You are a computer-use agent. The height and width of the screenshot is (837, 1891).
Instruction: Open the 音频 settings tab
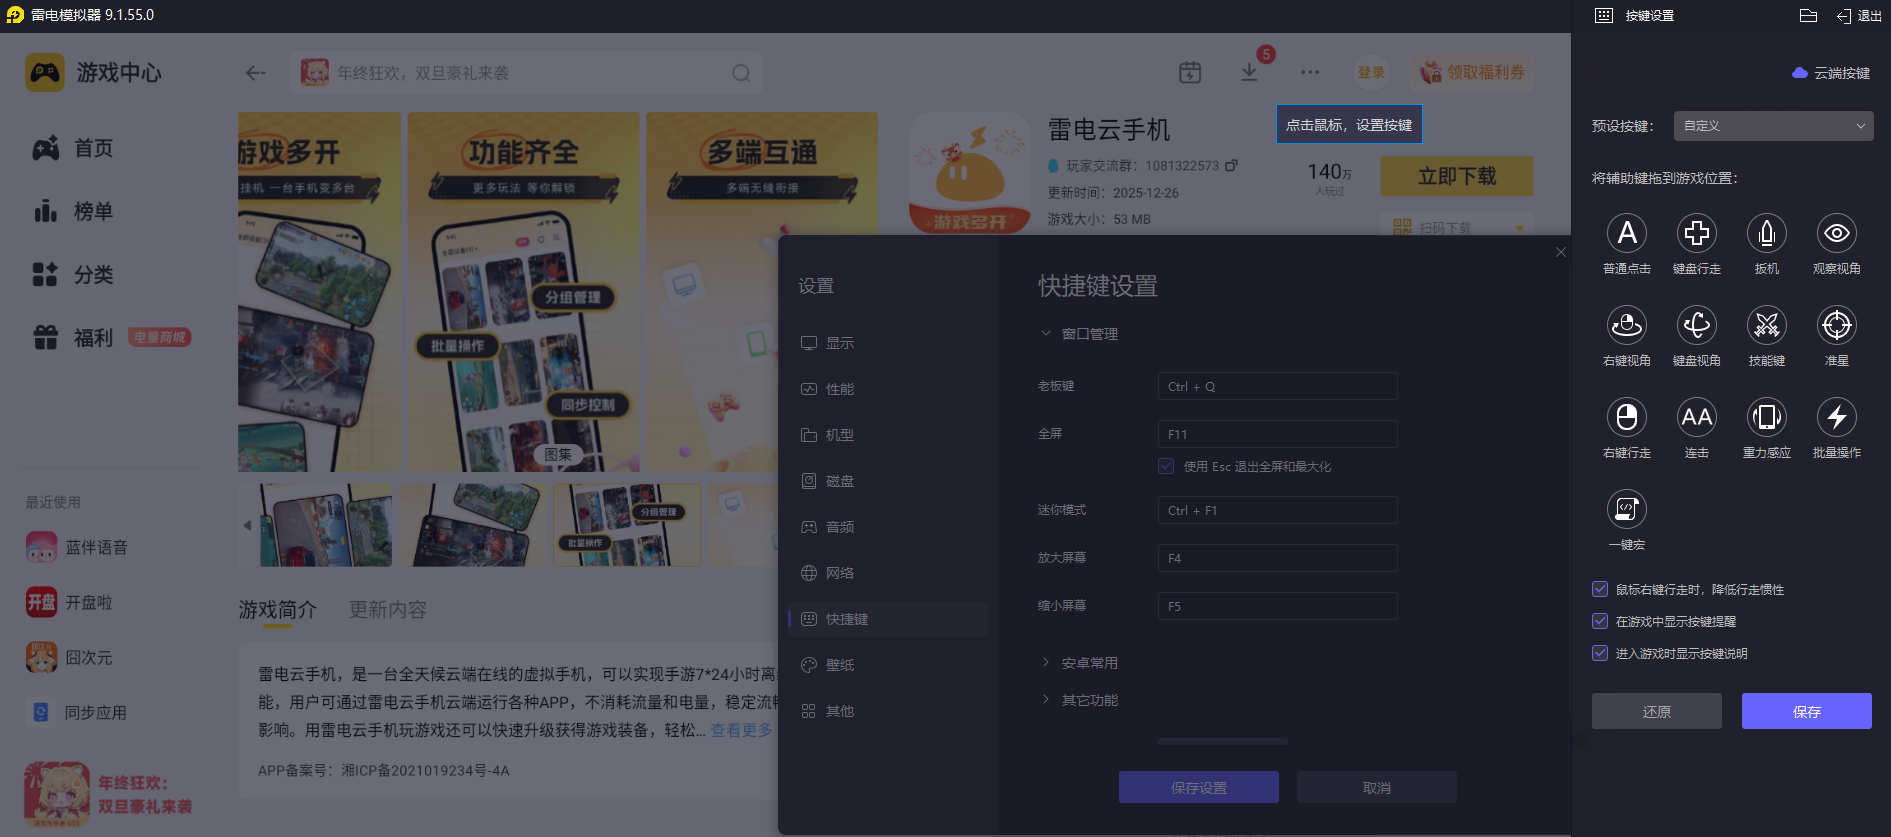[x=888, y=527]
